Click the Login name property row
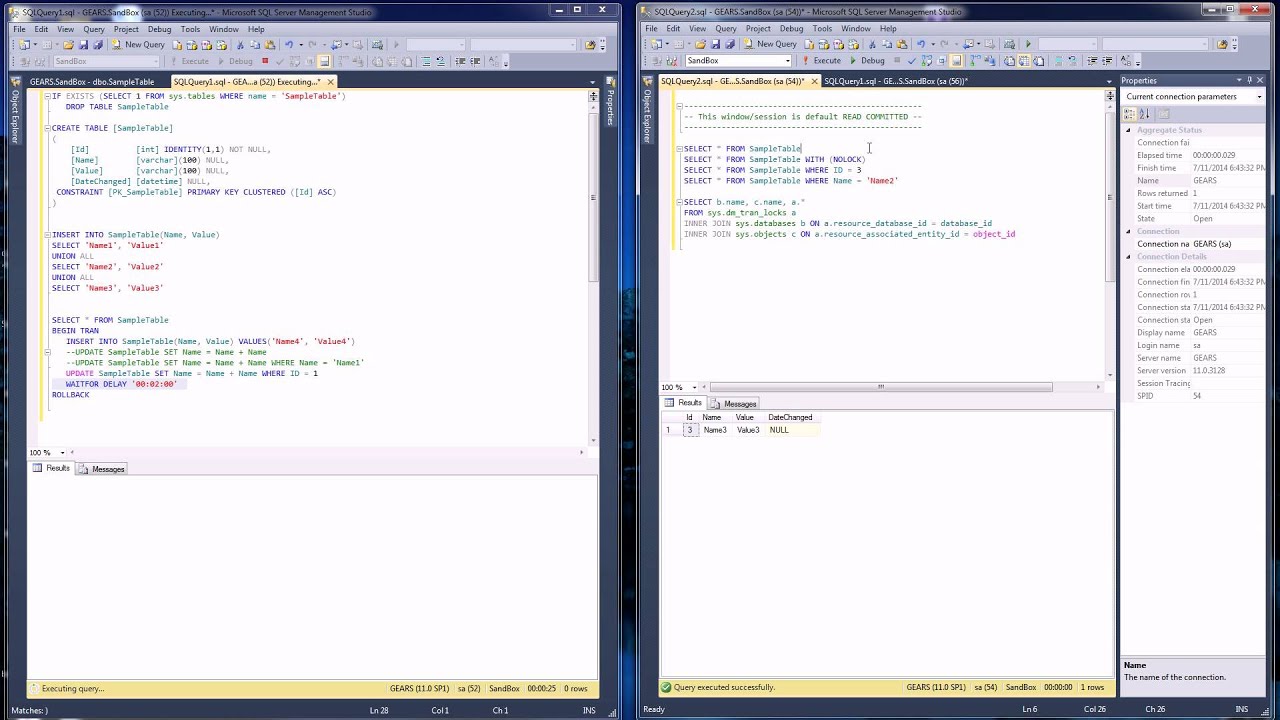 click(1194, 345)
